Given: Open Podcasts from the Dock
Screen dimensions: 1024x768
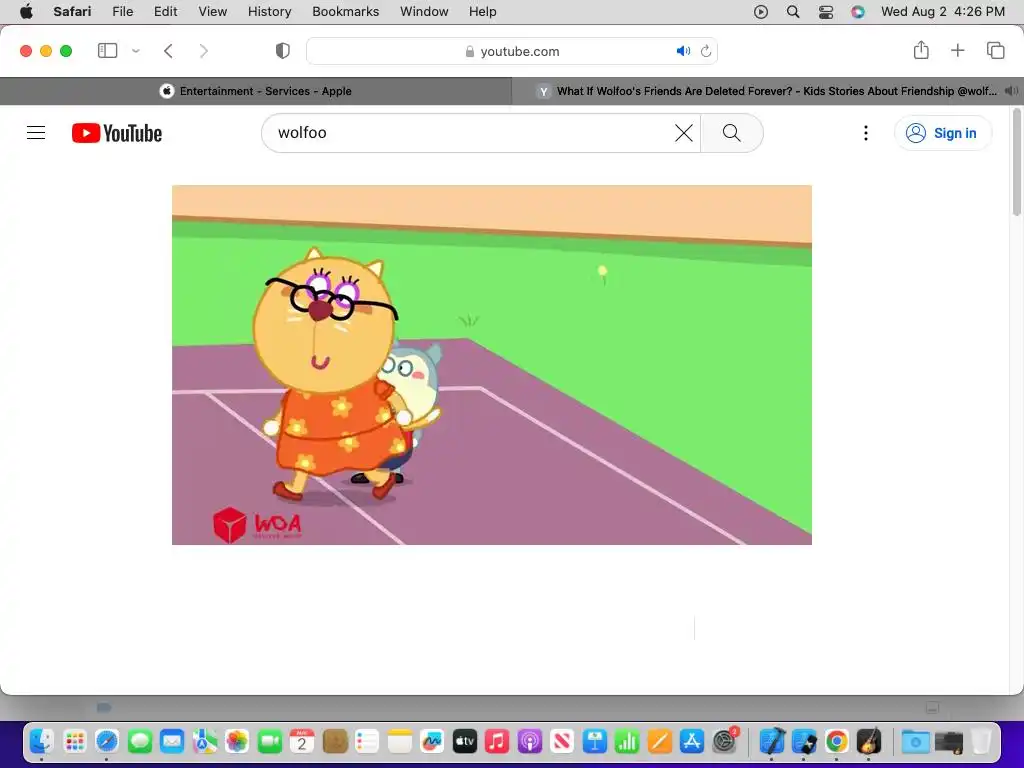Looking at the screenshot, I should (x=530, y=742).
